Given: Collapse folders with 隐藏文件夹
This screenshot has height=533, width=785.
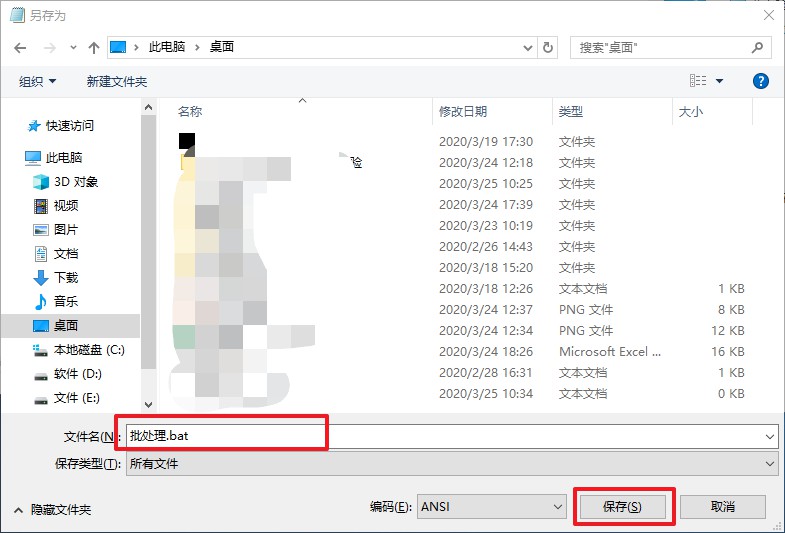Looking at the screenshot, I should [x=53, y=510].
